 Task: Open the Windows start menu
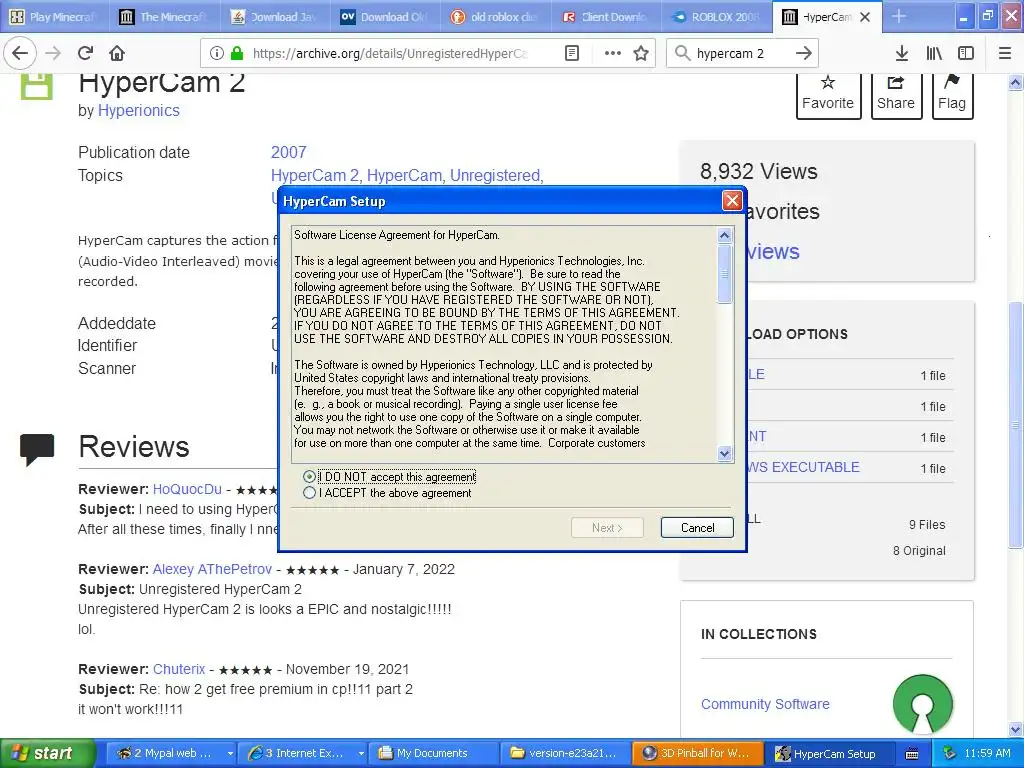click(x=47, y=753)
